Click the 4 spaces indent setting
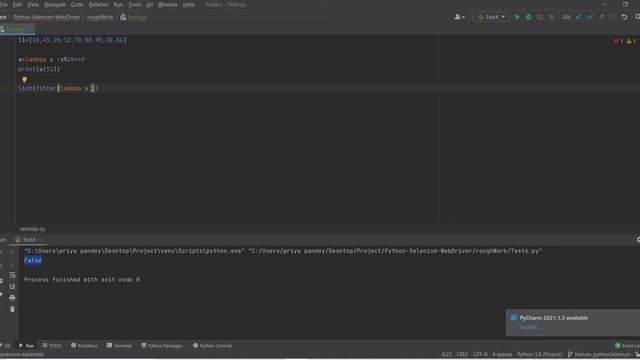 coord(502,354)
